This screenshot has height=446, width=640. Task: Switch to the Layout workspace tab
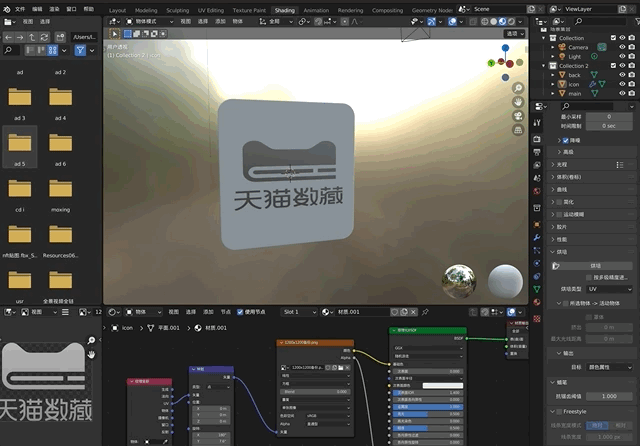point(118,10)
